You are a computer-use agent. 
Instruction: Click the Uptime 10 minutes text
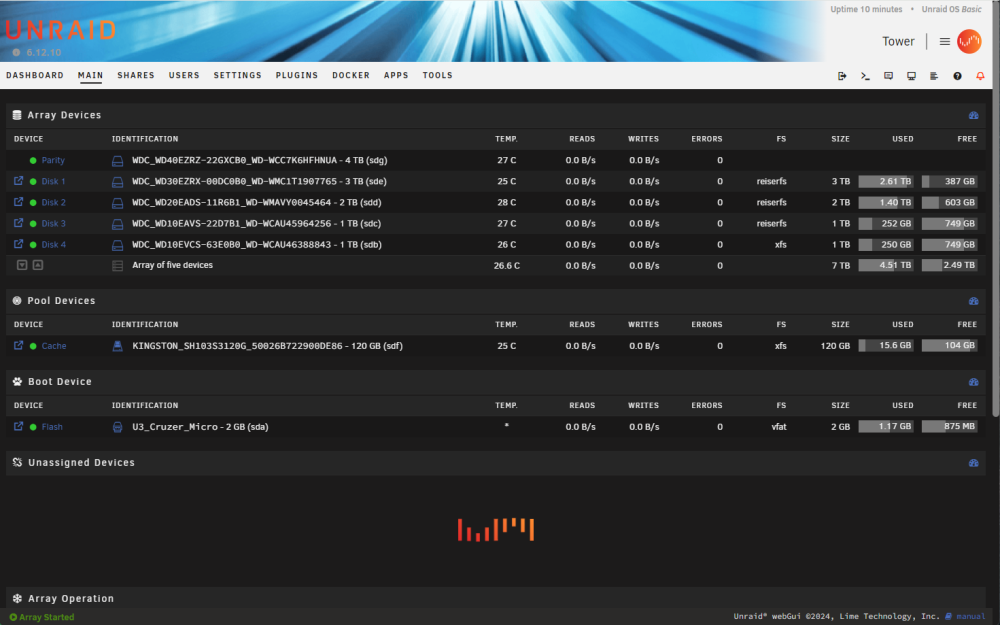[x=866, y=10]
